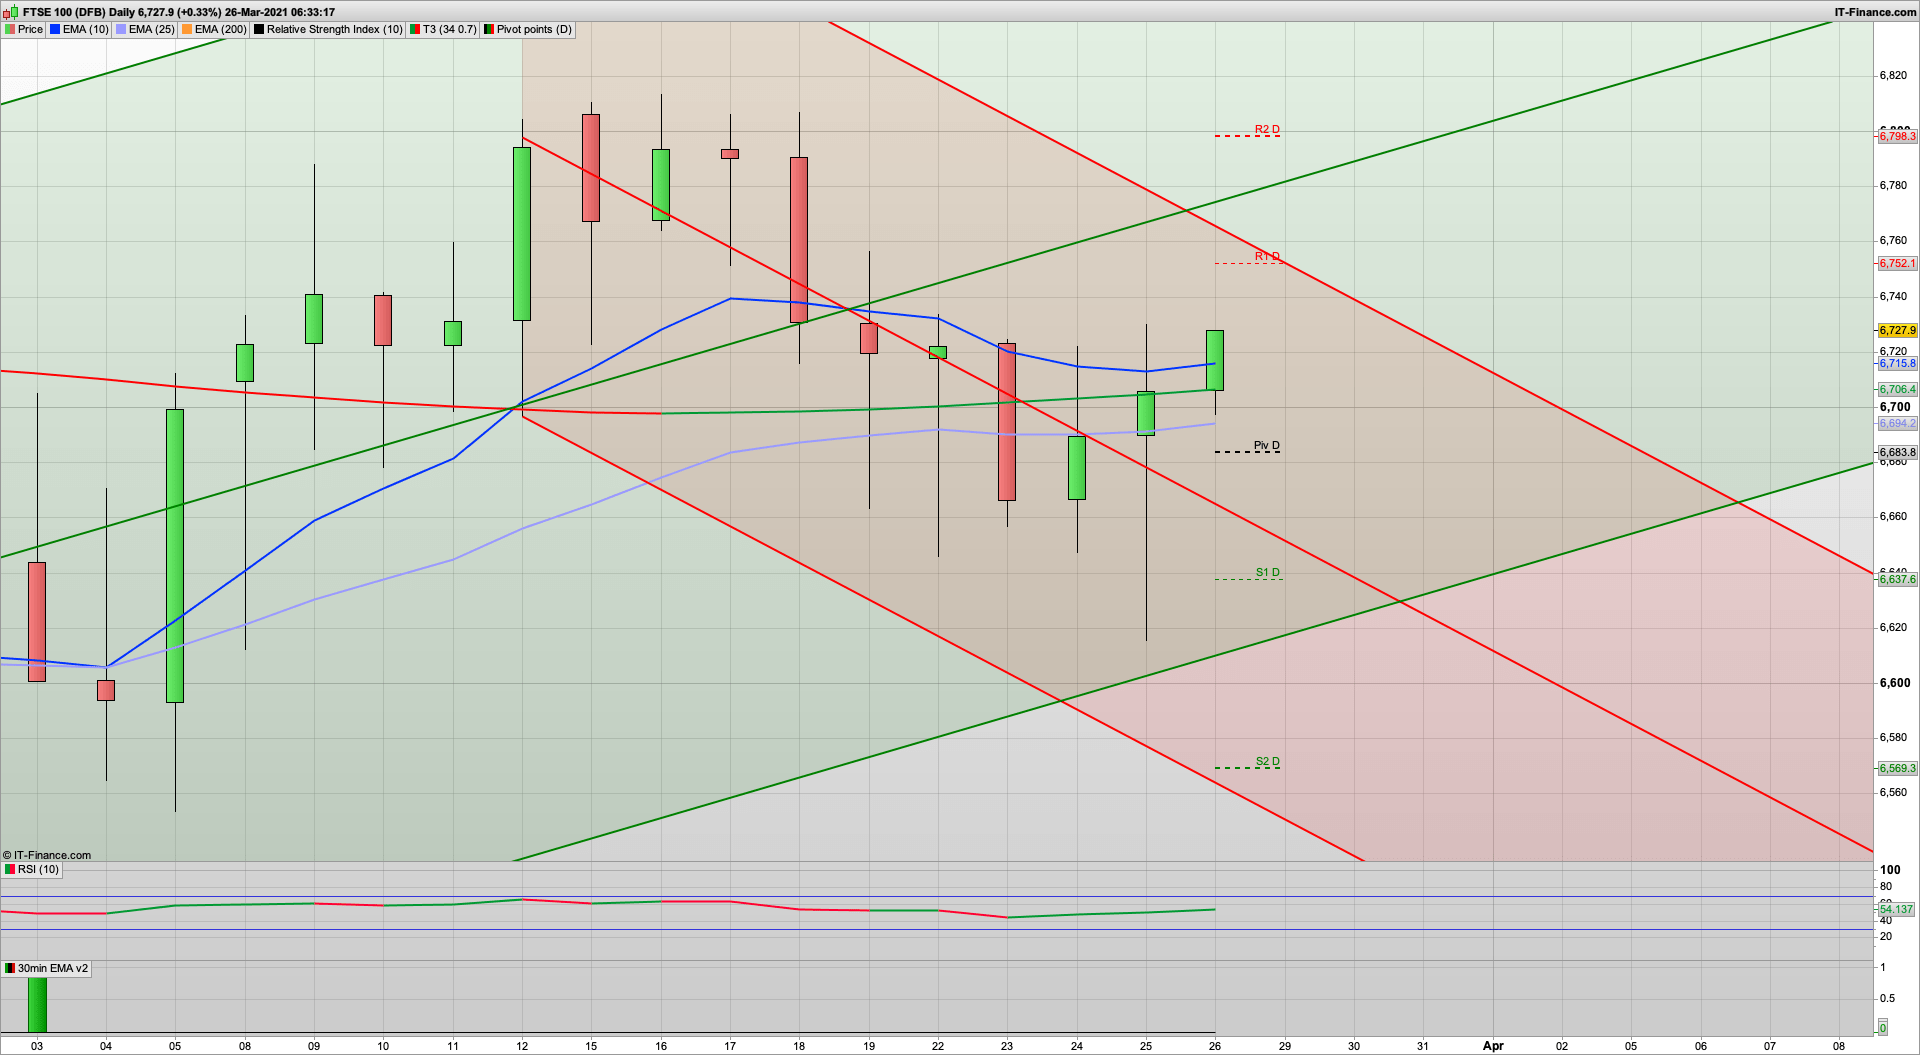The width and height of the screenshot is (1920, 1055).
Task: Select the orange EMA (200) legend icon
Action: pos(186,29)
